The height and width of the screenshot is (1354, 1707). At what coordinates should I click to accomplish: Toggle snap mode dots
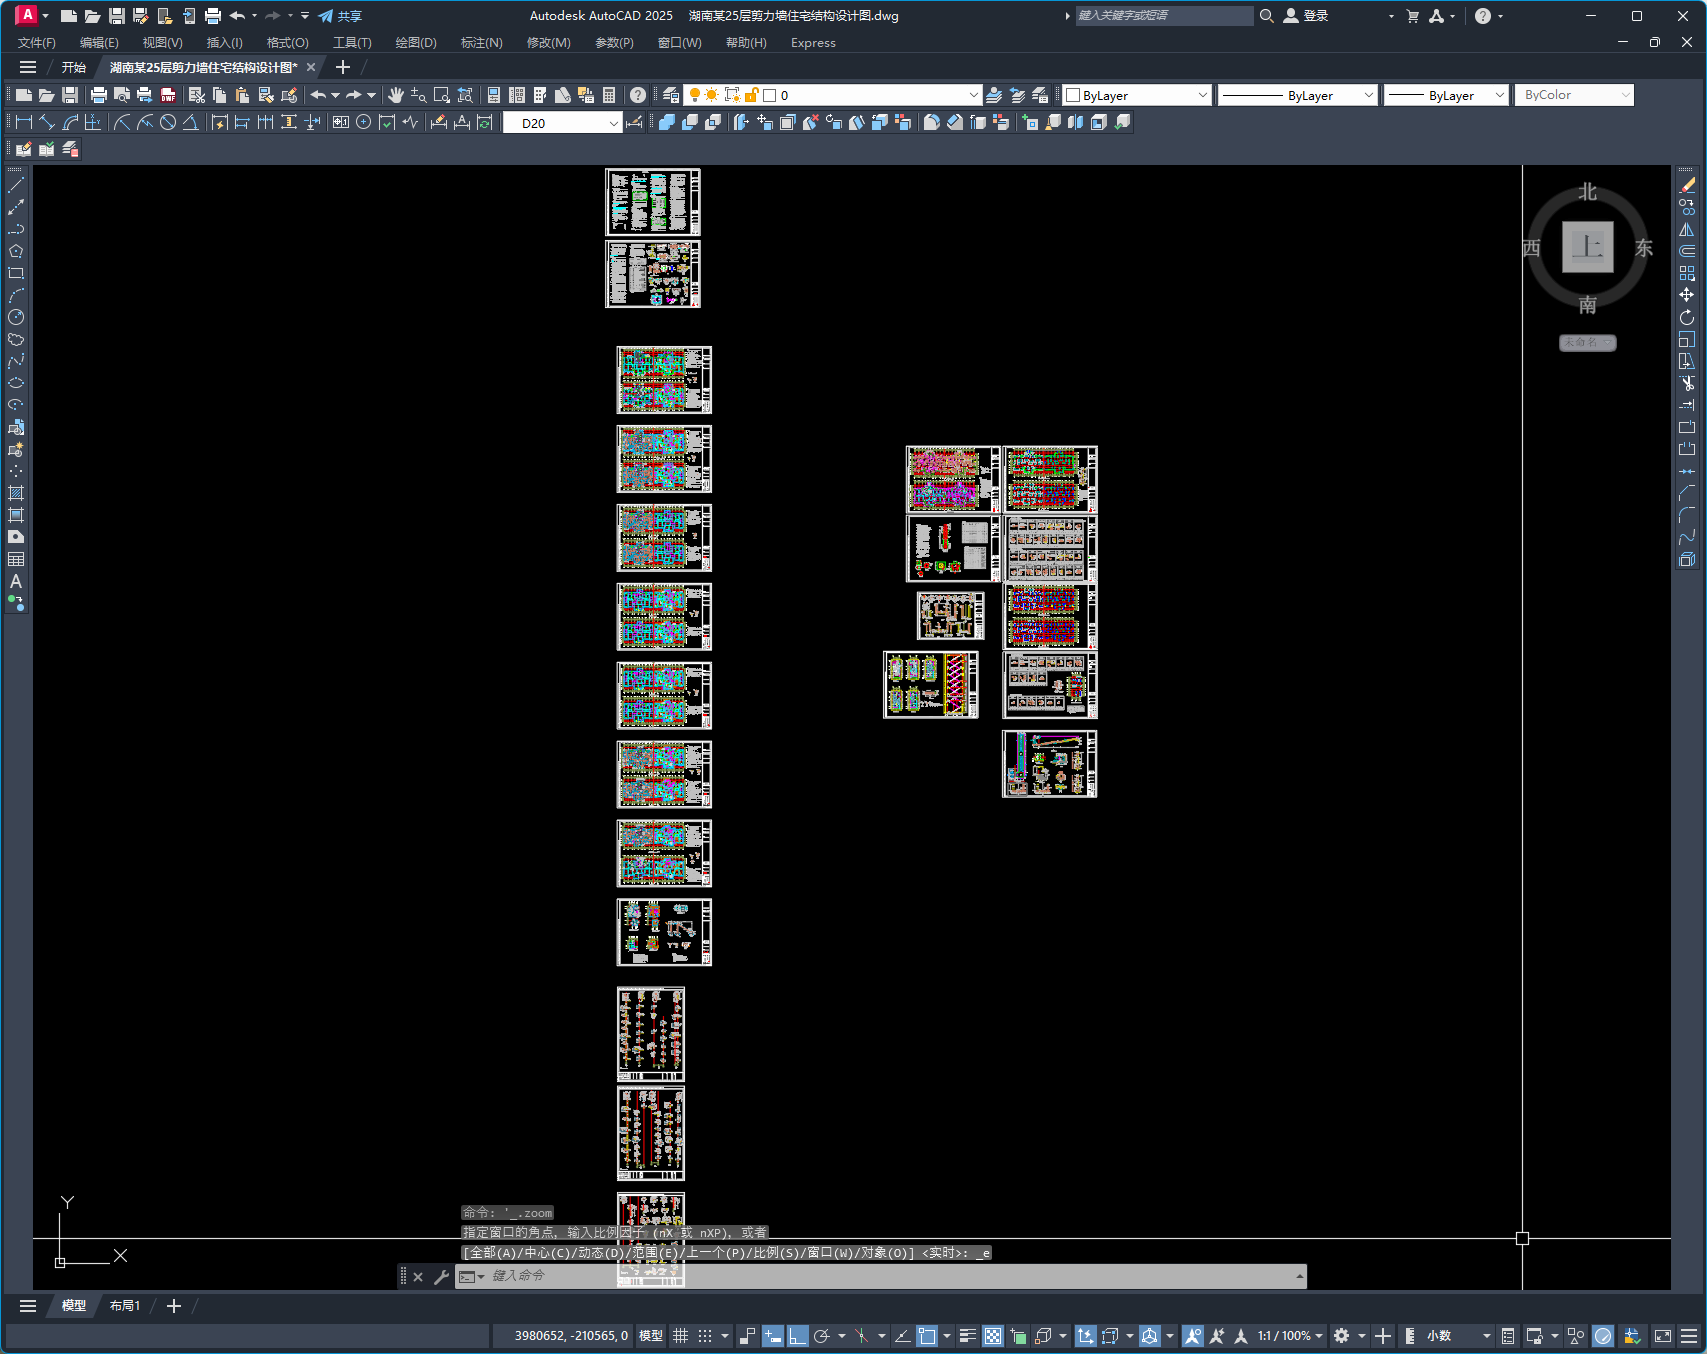(x=705, y=1336)
